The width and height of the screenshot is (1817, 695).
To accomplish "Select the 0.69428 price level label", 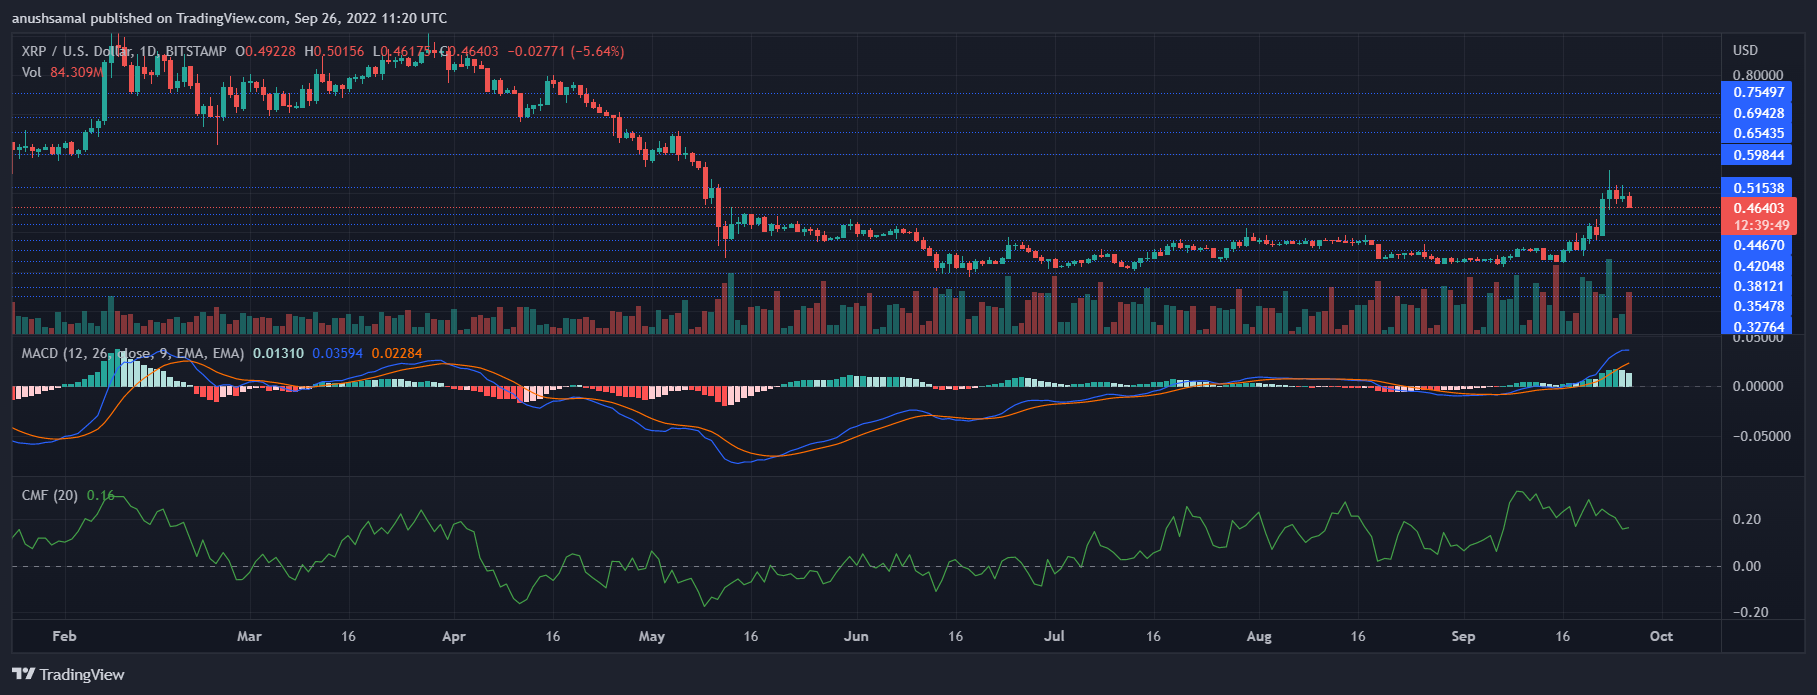I will pos(1757,113).
